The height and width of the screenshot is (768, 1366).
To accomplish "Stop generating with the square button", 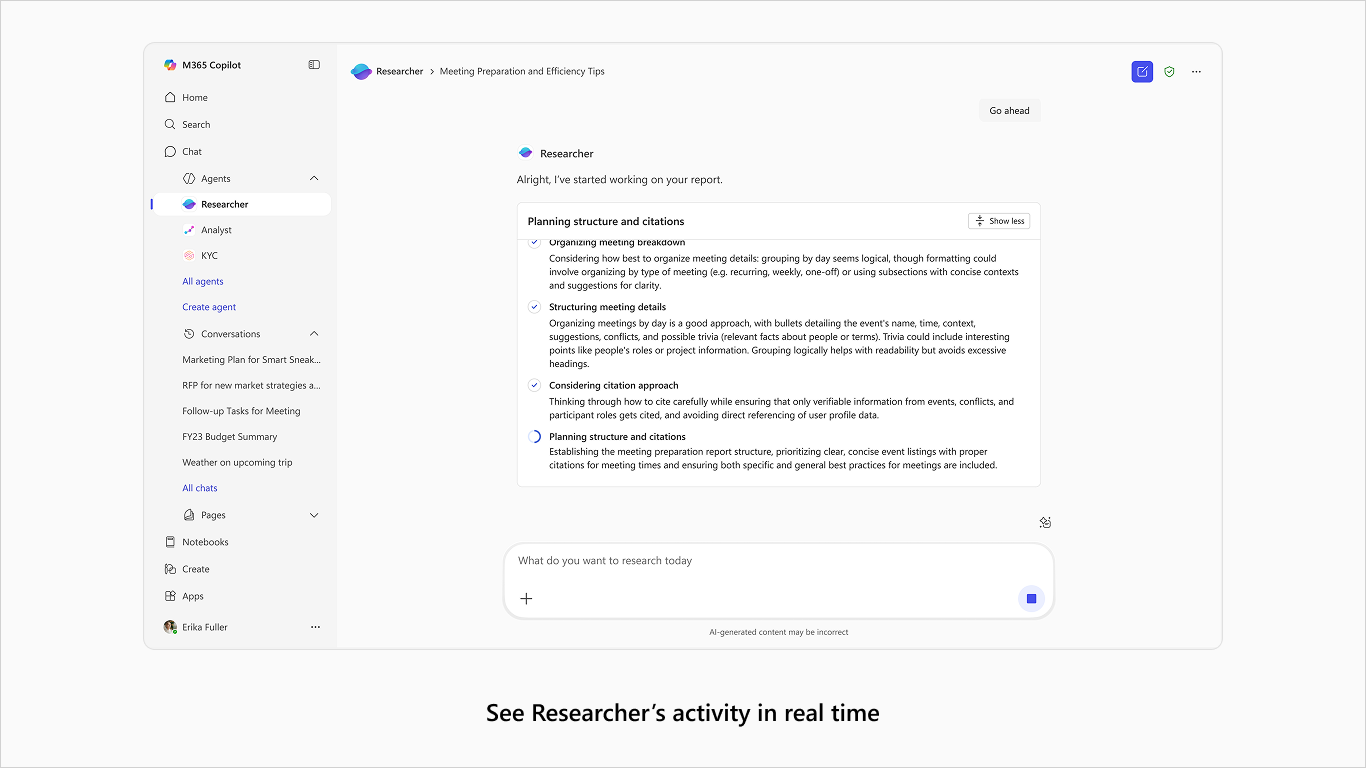I will tap(1031, 599).
